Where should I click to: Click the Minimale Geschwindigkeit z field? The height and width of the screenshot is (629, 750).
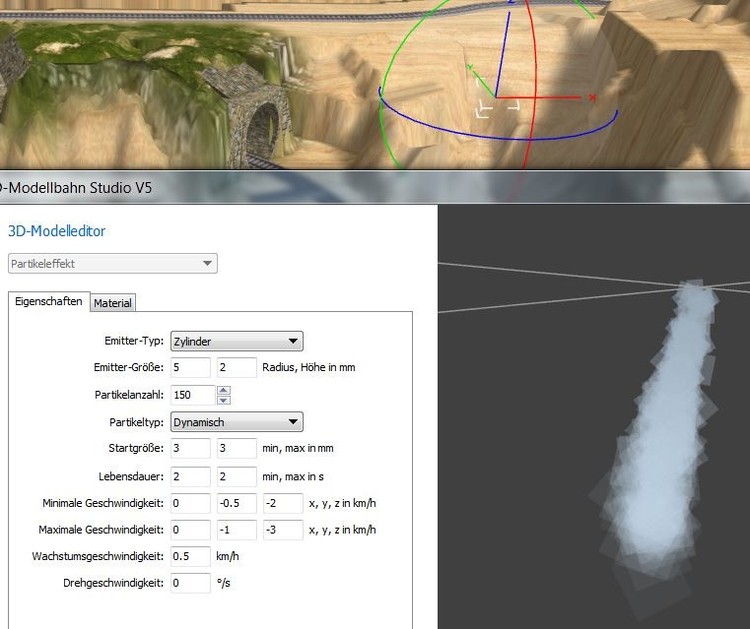point(282,503)
